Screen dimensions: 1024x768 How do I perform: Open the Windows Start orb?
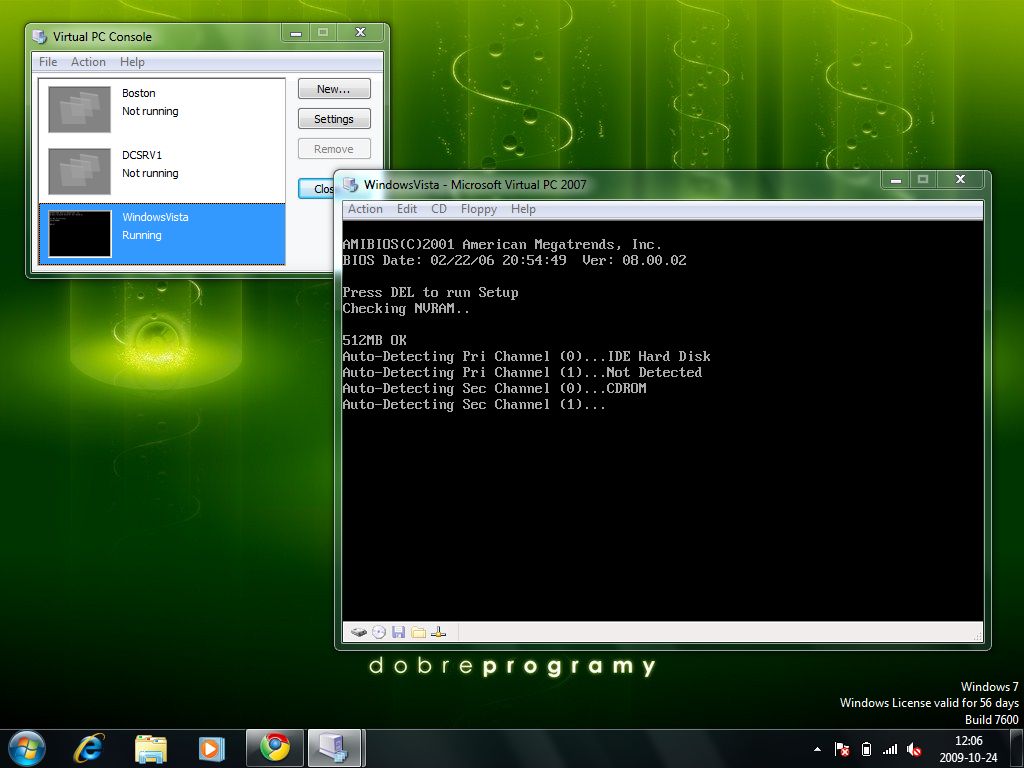27,748
